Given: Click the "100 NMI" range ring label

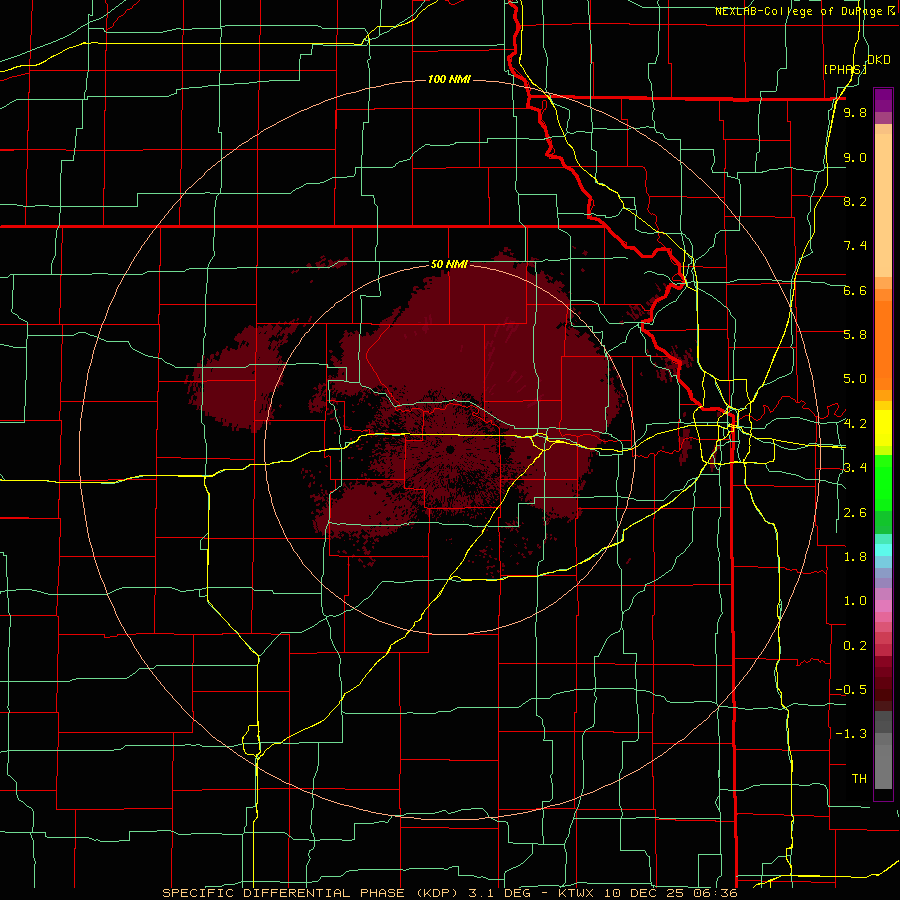Looking at the screenshot, I should (449, 79).
